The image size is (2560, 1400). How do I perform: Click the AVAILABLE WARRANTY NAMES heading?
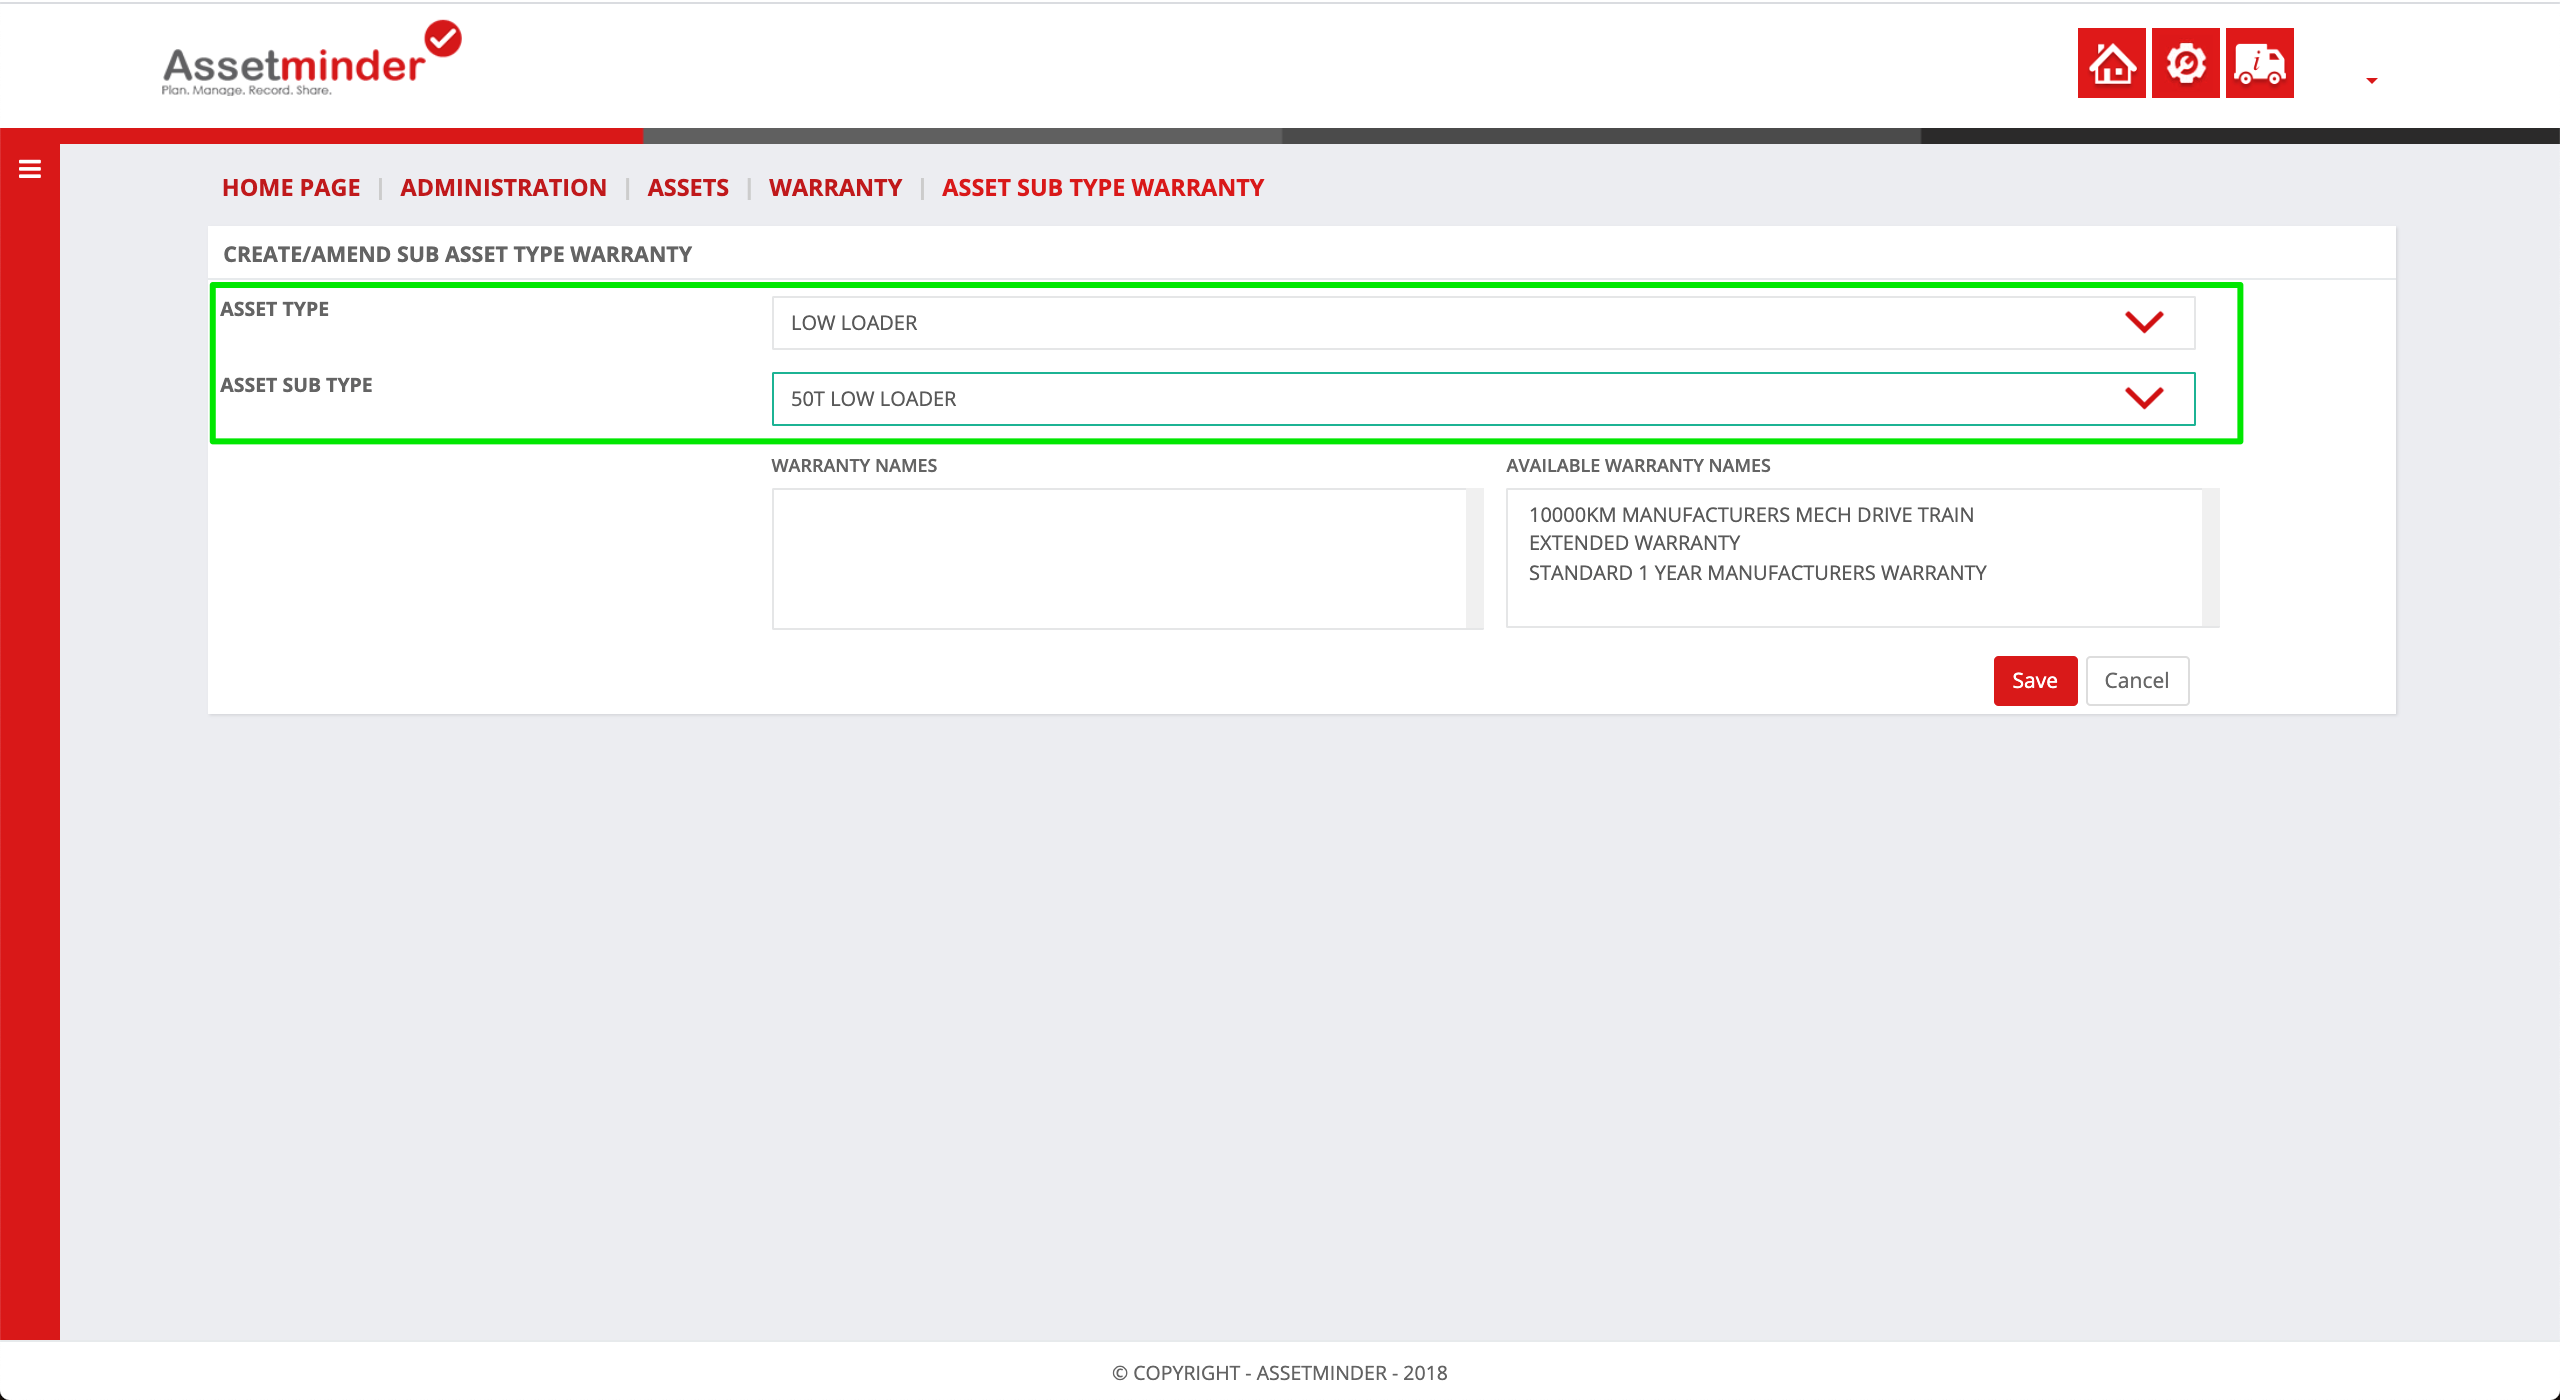coord(1638,465)
